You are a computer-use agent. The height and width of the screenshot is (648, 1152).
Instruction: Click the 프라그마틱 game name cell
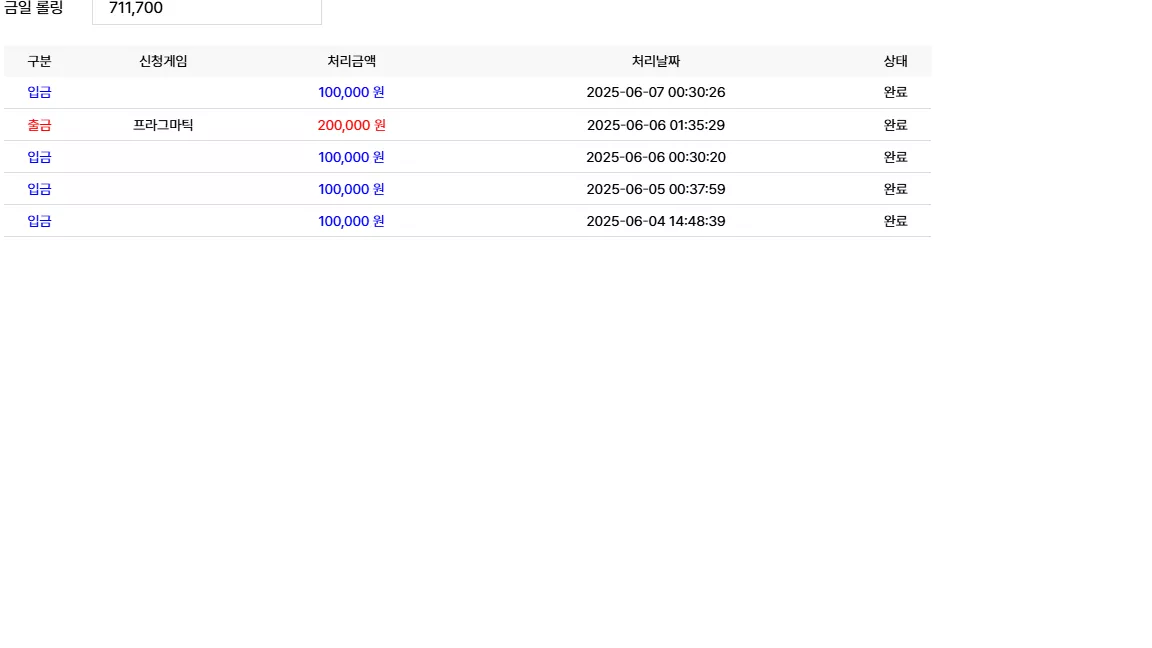pyautogui.click(x=163, y=125)
